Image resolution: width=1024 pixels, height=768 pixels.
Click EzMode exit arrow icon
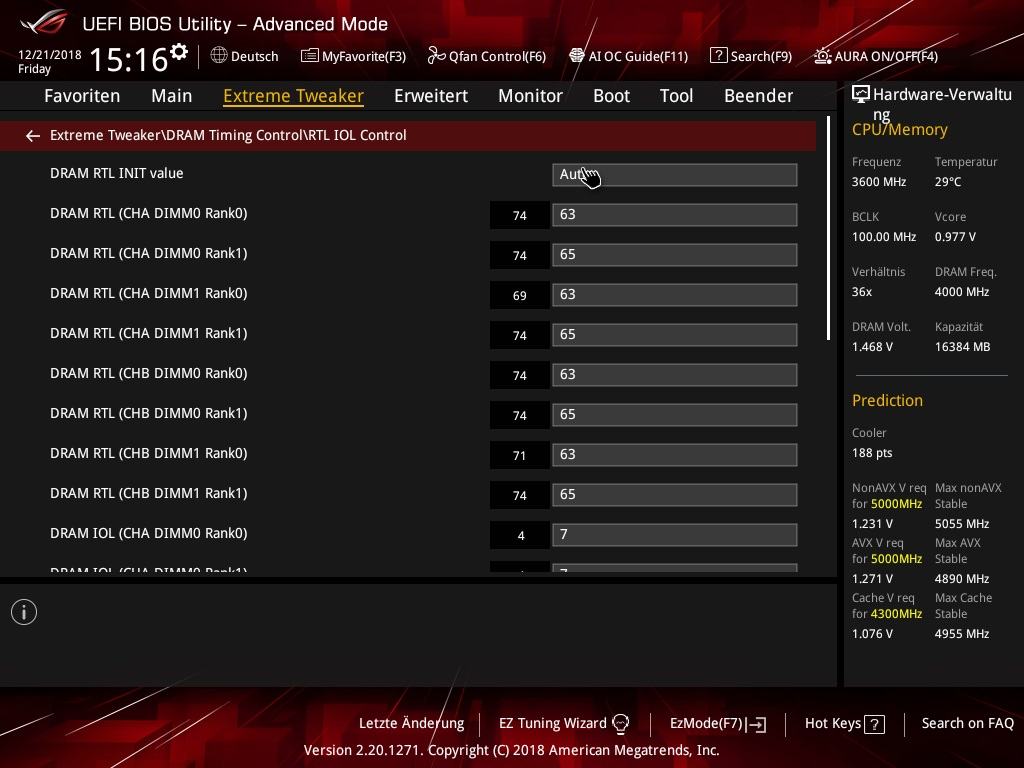[x=757, y=724]
